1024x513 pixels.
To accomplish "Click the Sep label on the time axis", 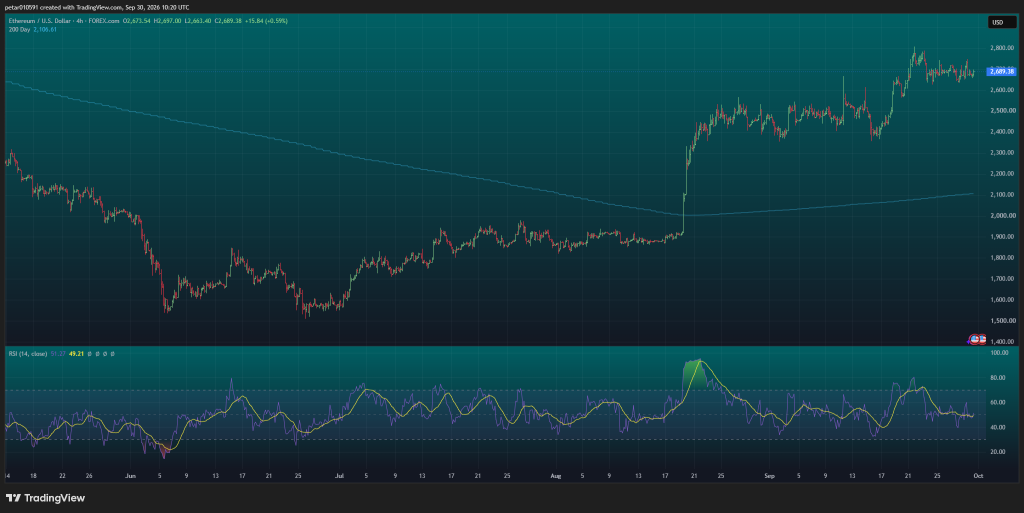I will pyautogui.click(x=769, y=476).
